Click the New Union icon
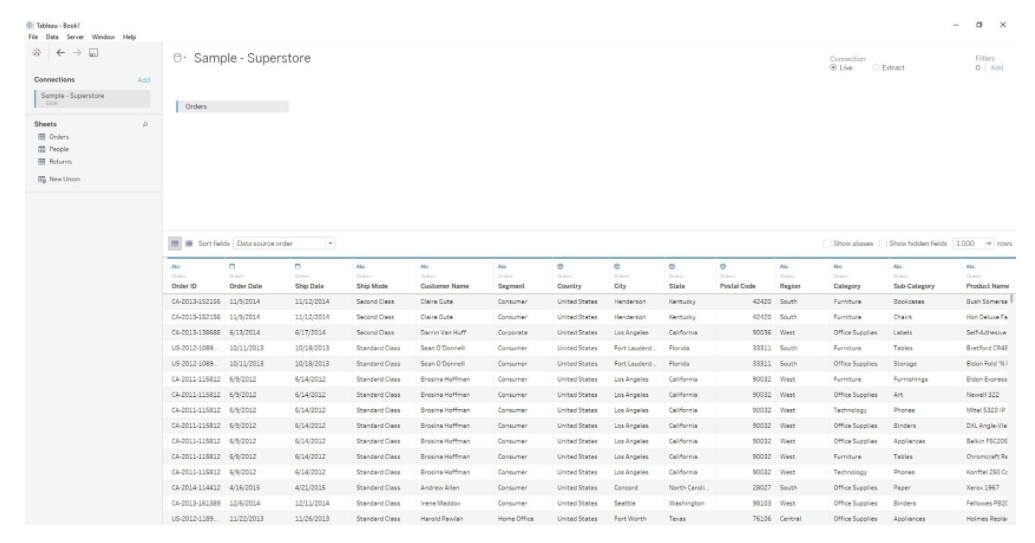The height and width of the screenshot is (543, 1035). pyautogui.click(x=42, y=179)
